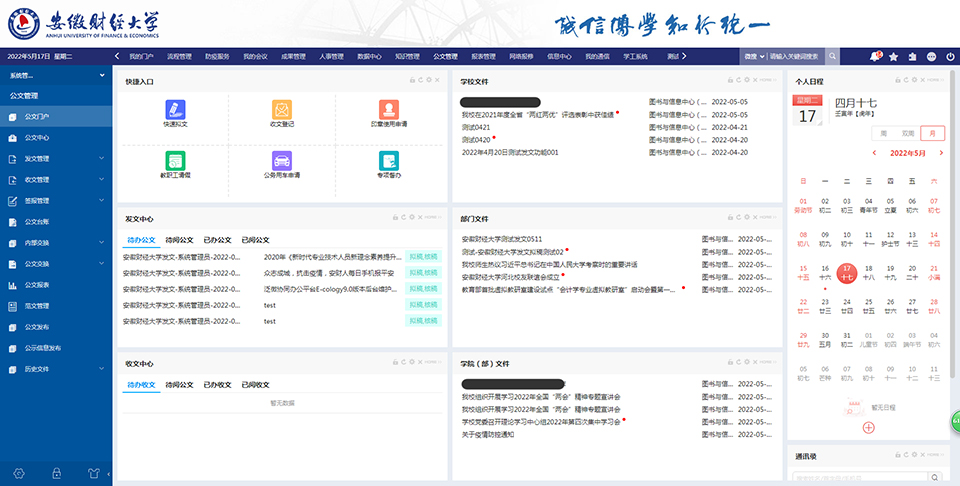960x486 pixels.
Task: Click the lock icon in sidebar footer
Action: coord(56,473)
